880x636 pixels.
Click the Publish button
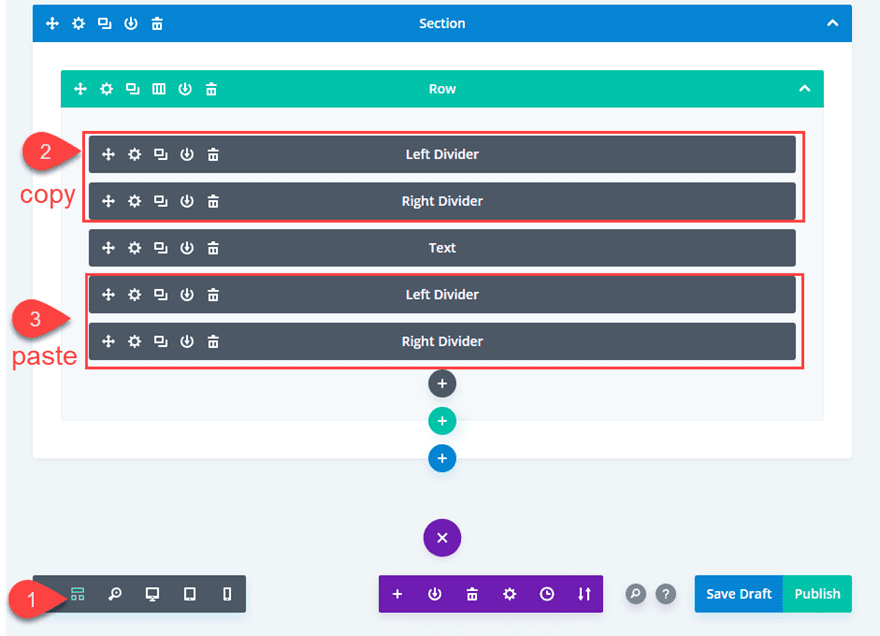click(x=817, y=594)
